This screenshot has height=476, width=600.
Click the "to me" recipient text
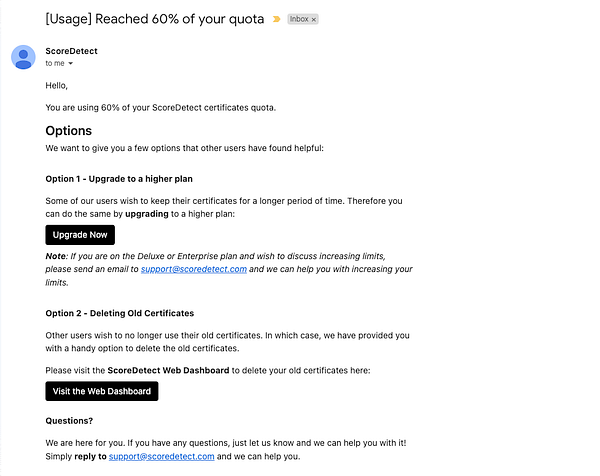click(x=54, y=64)
